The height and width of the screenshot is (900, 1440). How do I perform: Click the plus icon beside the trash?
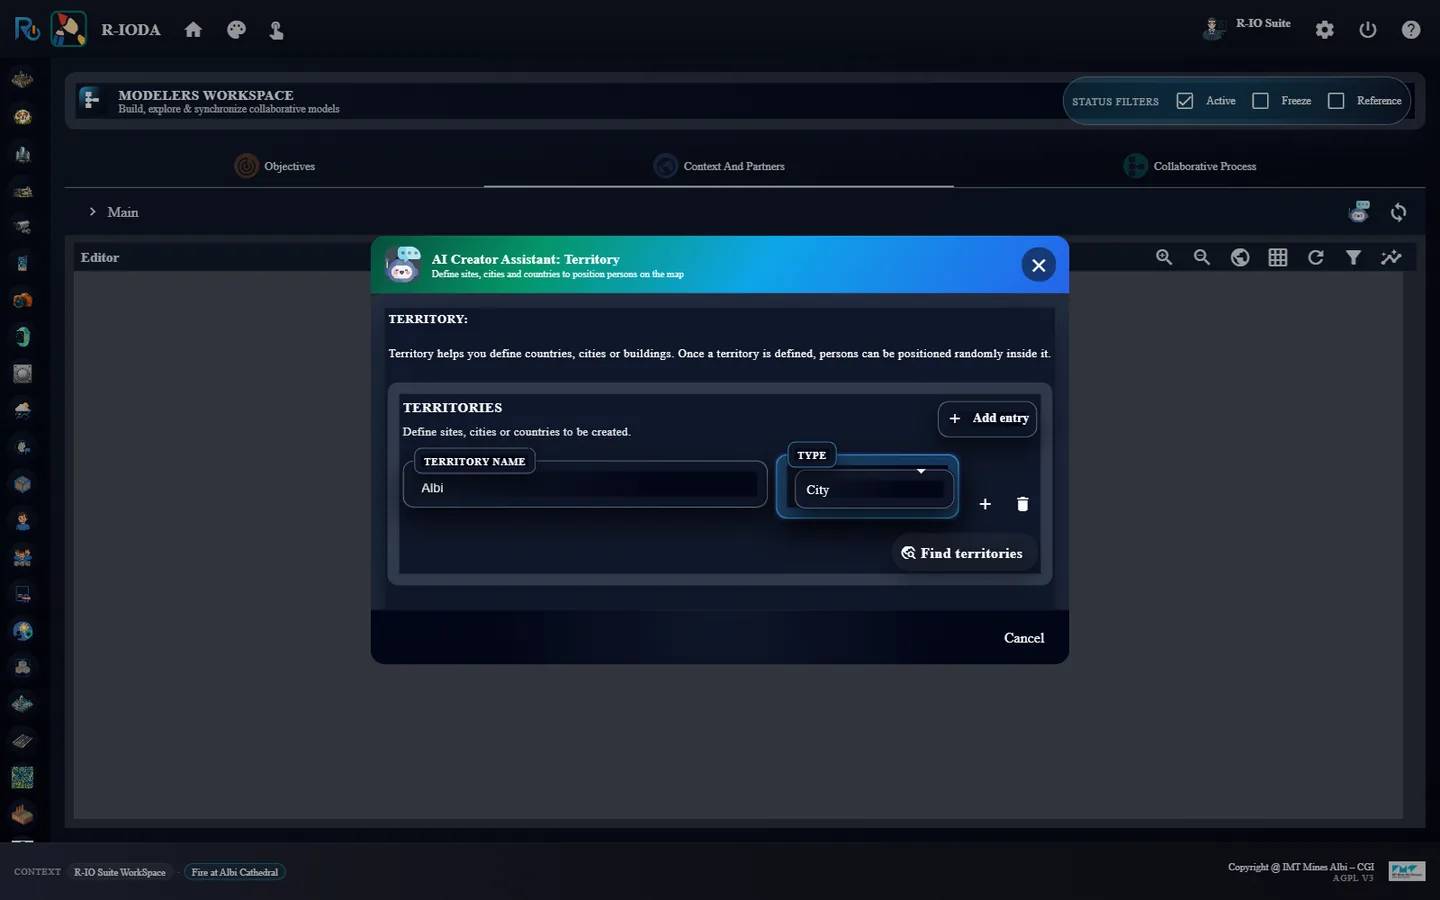(x=985, y=504)
